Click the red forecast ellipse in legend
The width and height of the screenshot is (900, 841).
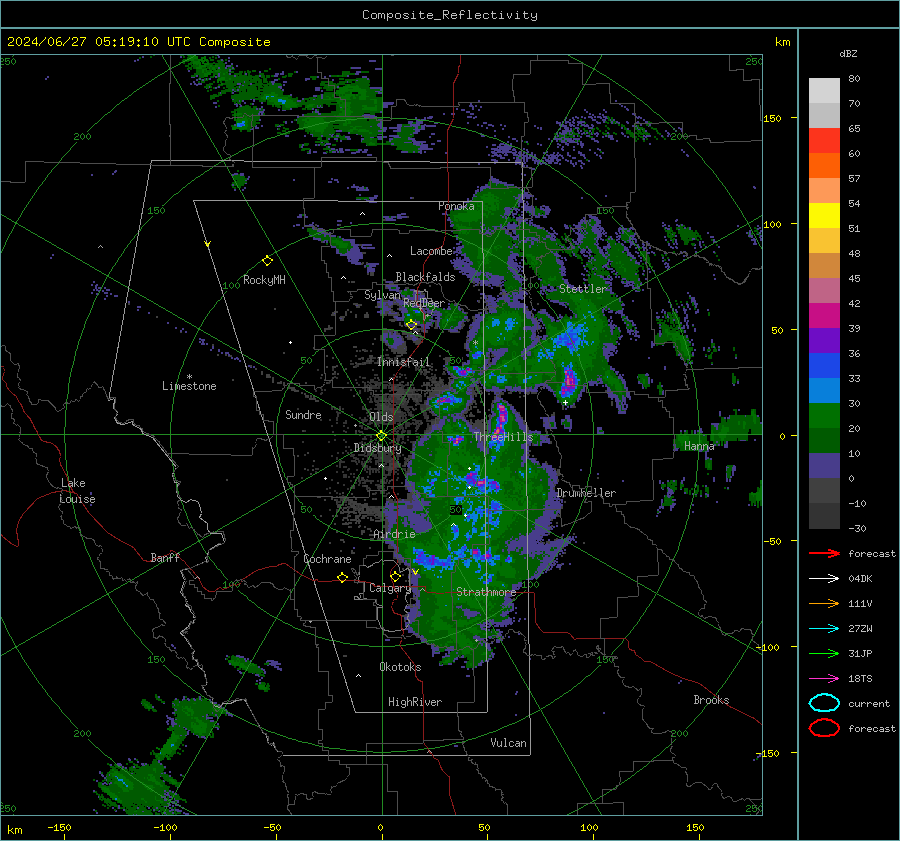pyautogui.click(x=824, y=728)
